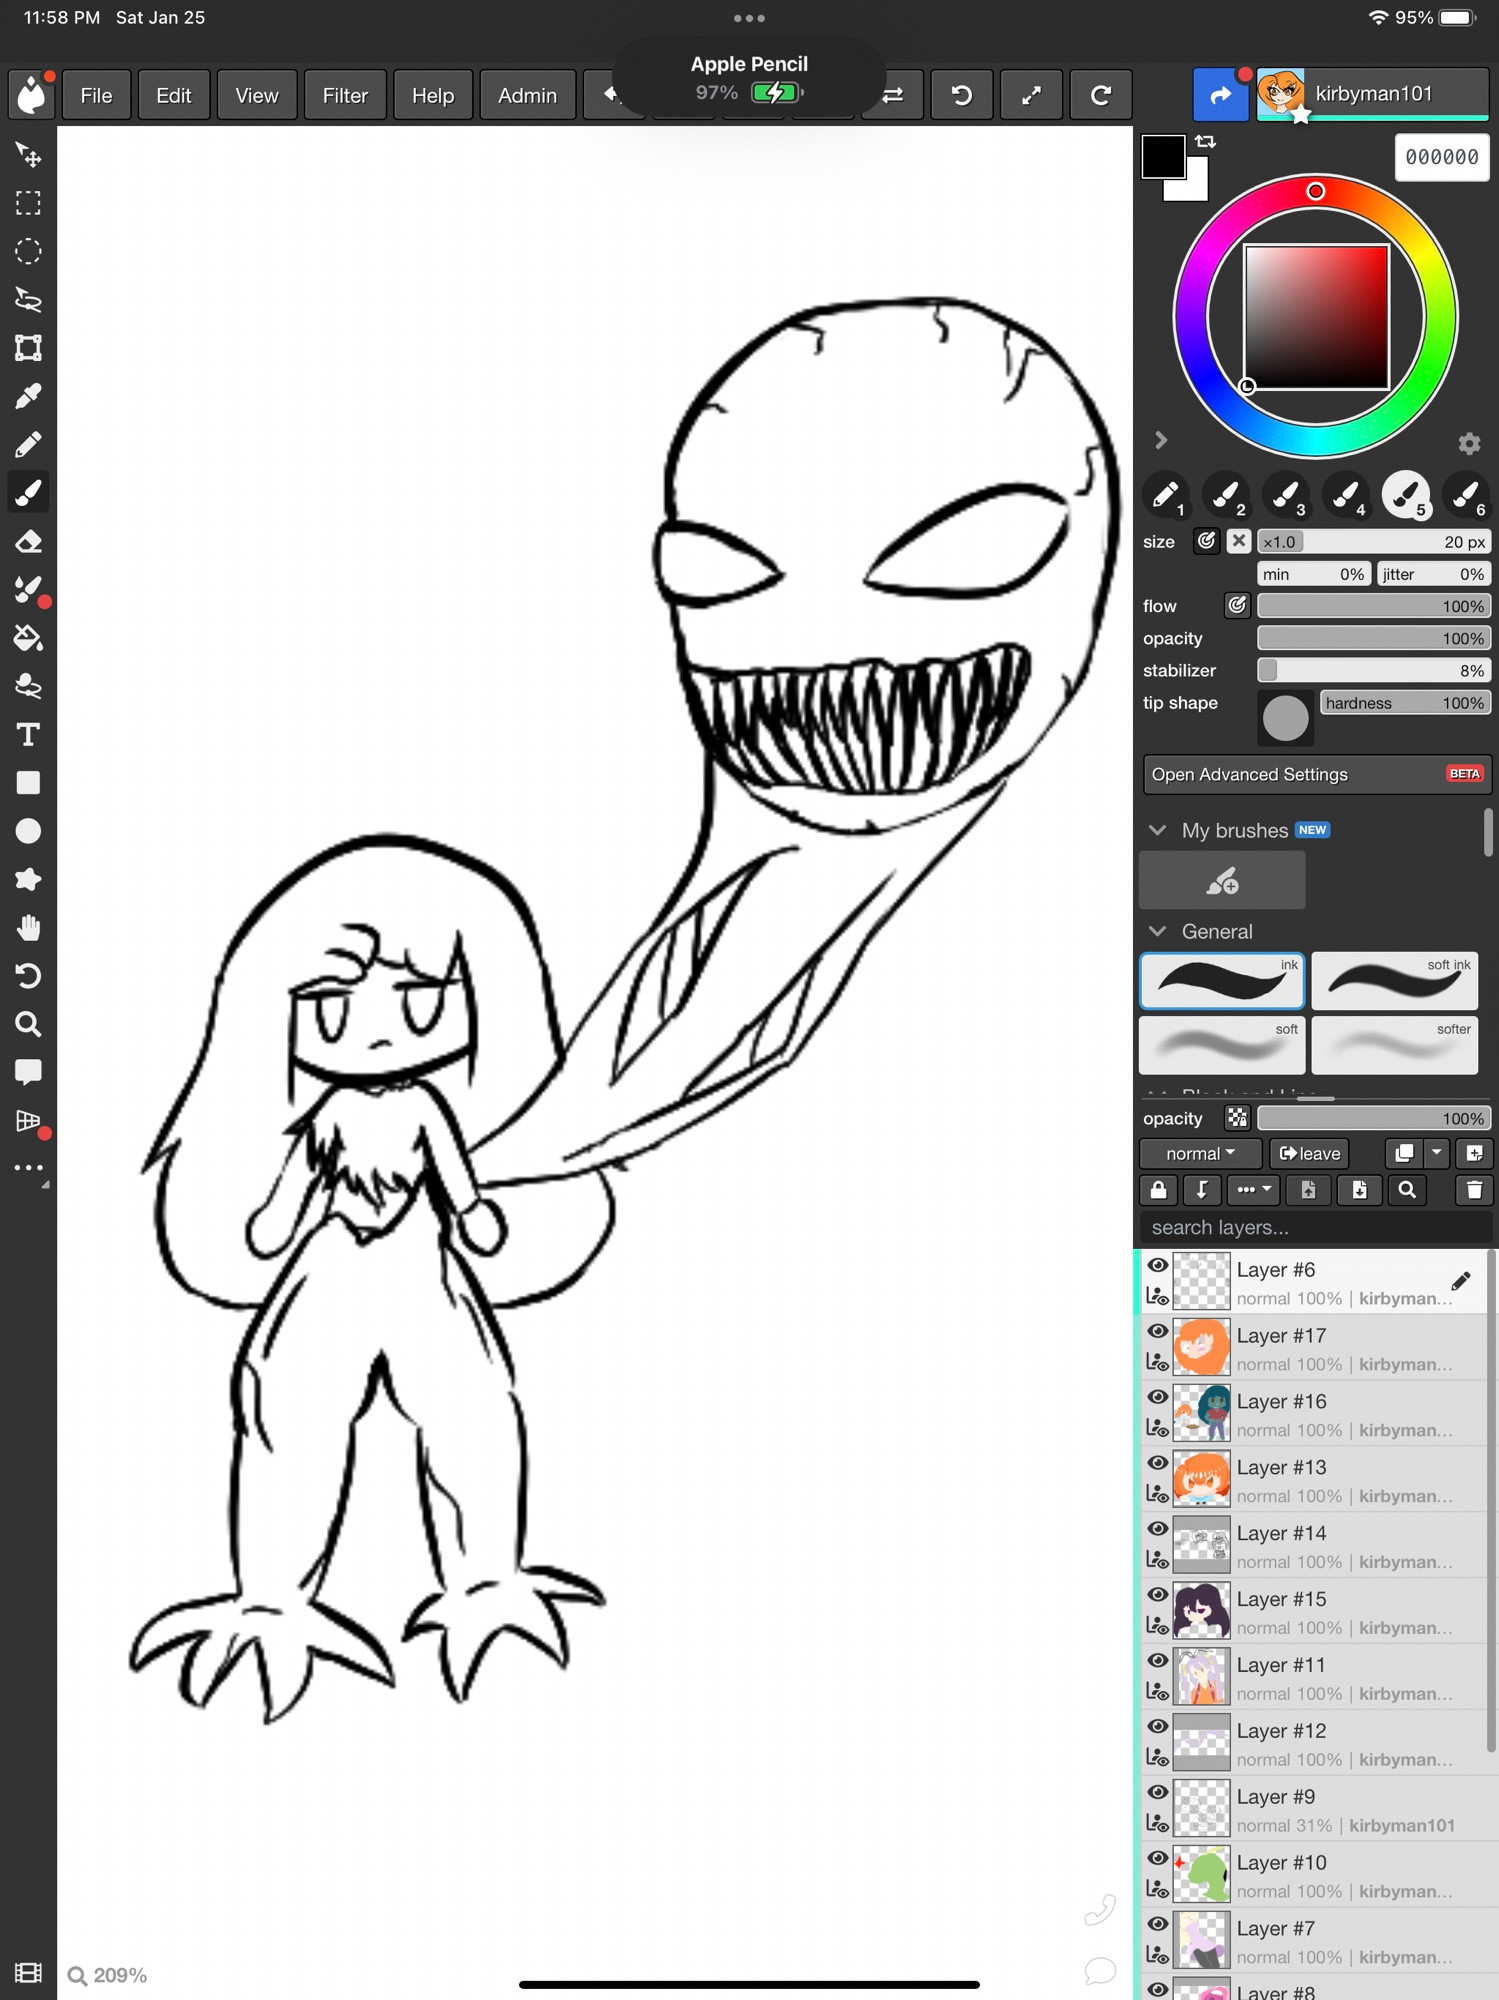This screenshot has width=1499, height=2000.
Task: Select the rotate canvas tool
Action: coord(28,976)
